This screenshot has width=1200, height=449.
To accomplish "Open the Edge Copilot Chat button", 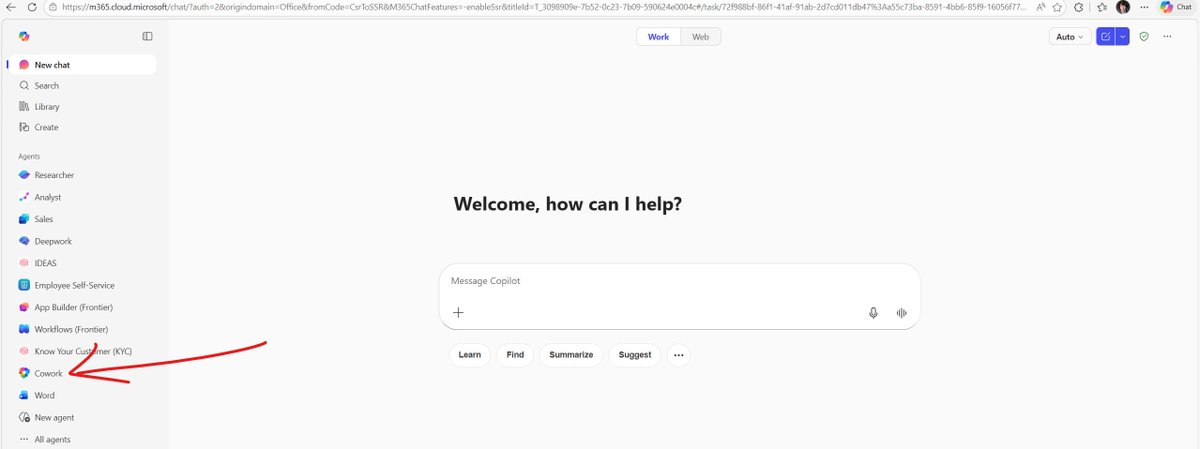I will point(1176,7).
